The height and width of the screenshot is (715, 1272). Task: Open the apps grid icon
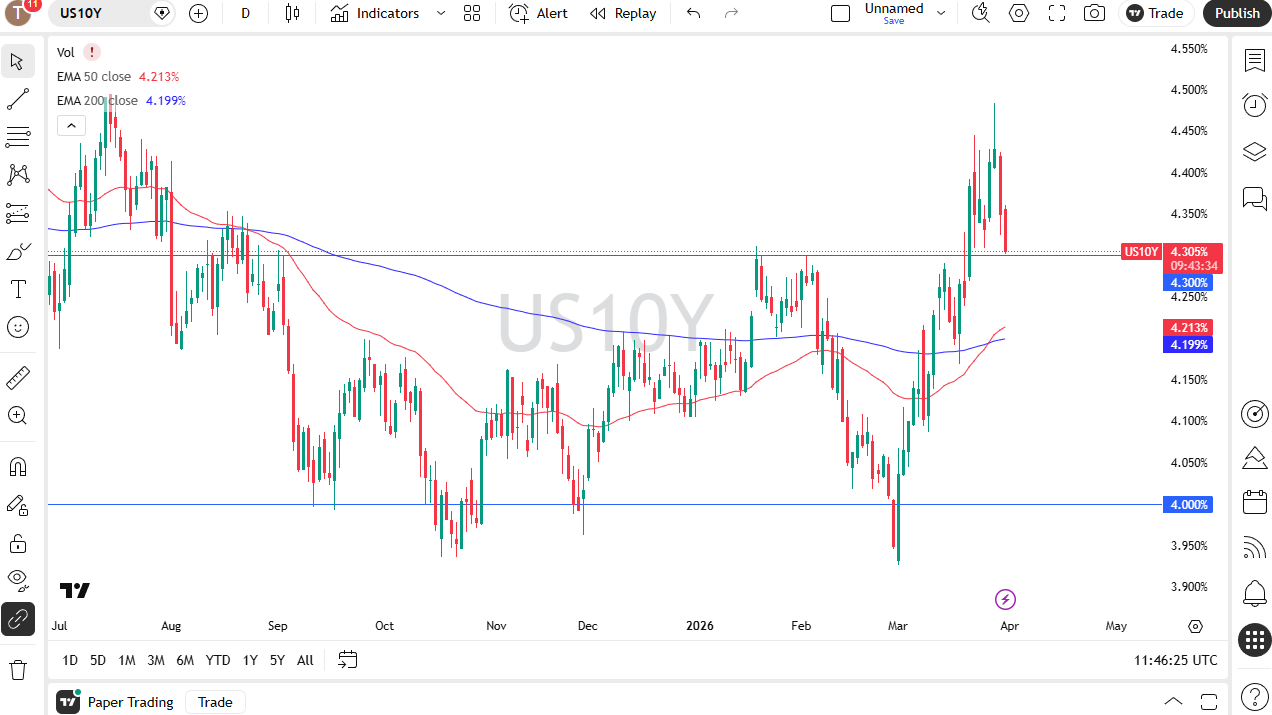1254,640
